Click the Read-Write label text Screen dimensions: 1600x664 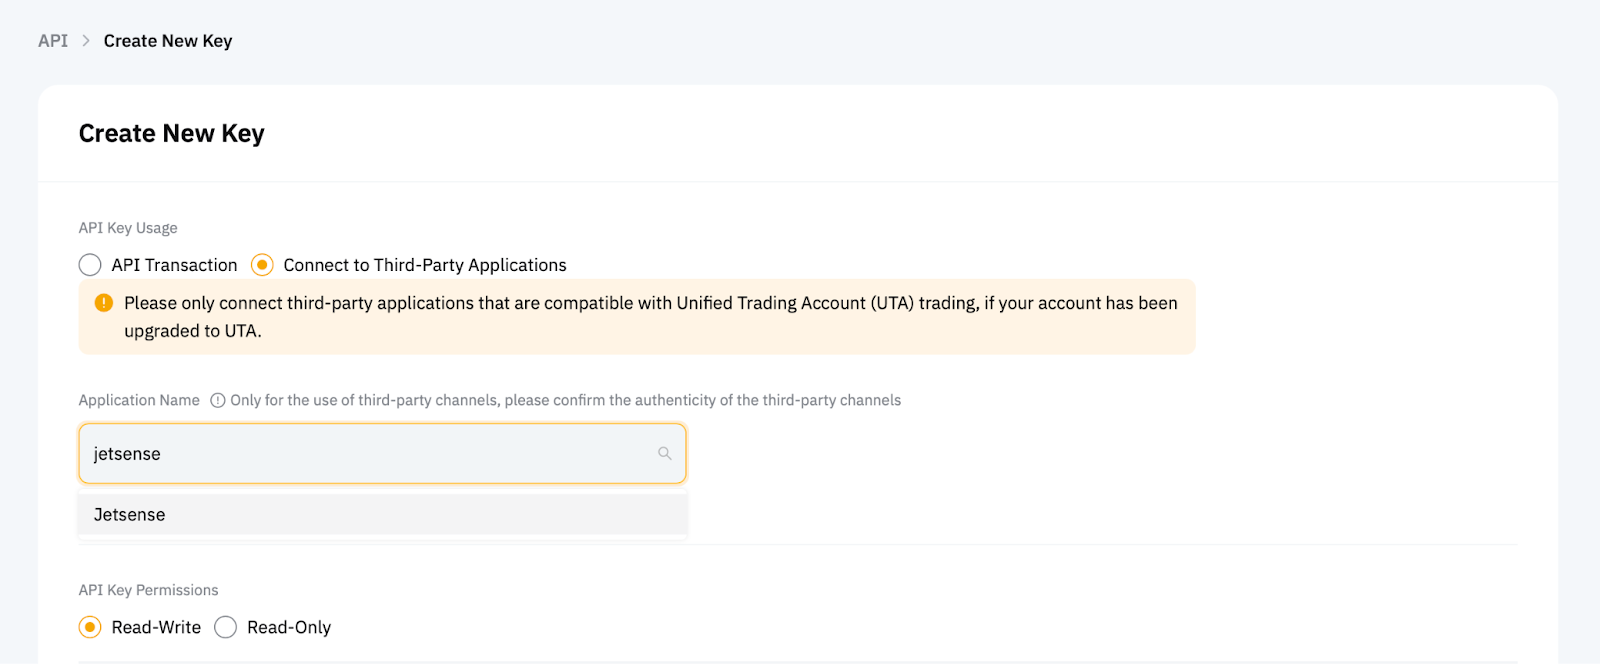pos(156,627)
